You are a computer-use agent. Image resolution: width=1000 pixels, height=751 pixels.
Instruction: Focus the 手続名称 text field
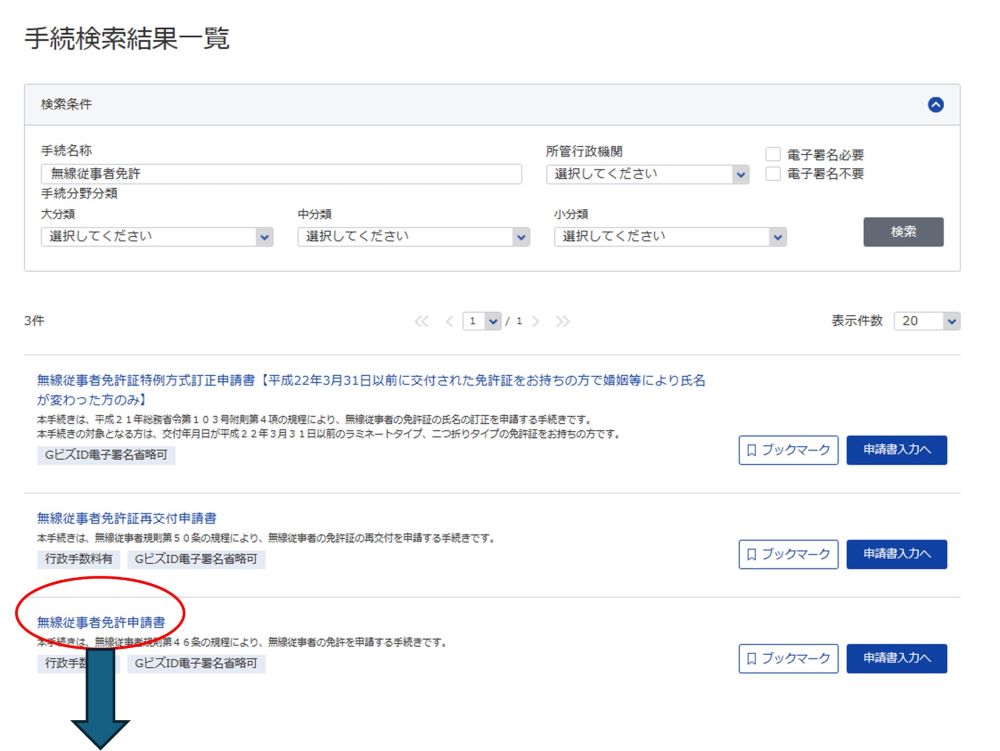(281, 174)
